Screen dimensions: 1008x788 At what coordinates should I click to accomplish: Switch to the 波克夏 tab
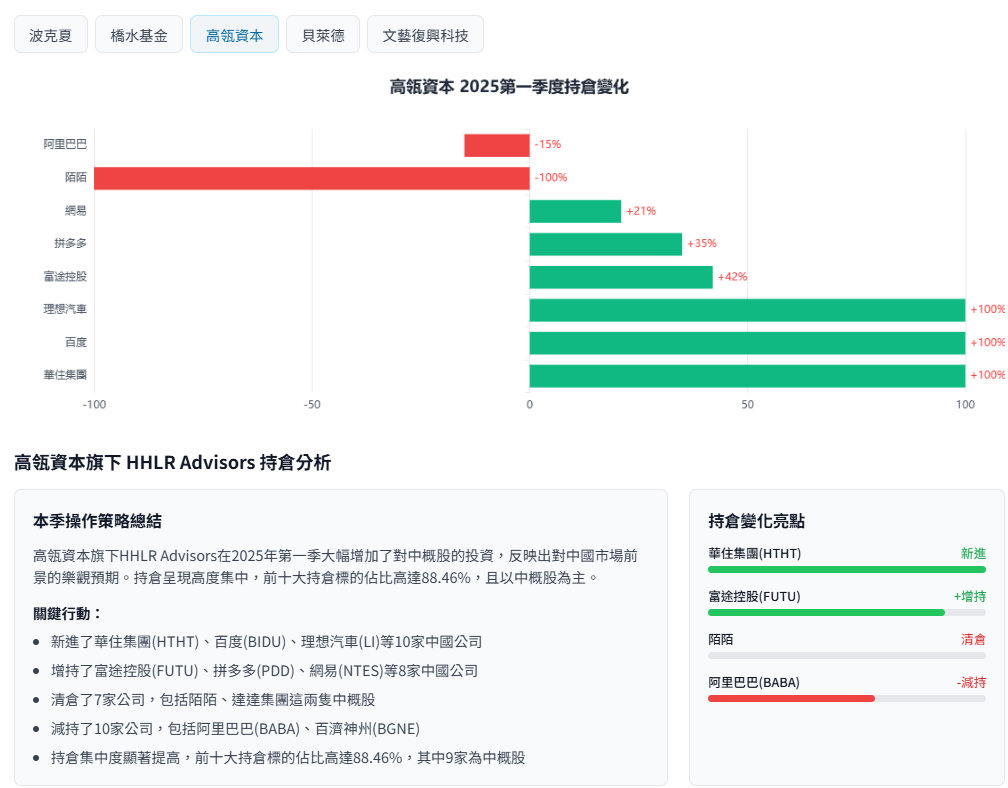(51, 35)
